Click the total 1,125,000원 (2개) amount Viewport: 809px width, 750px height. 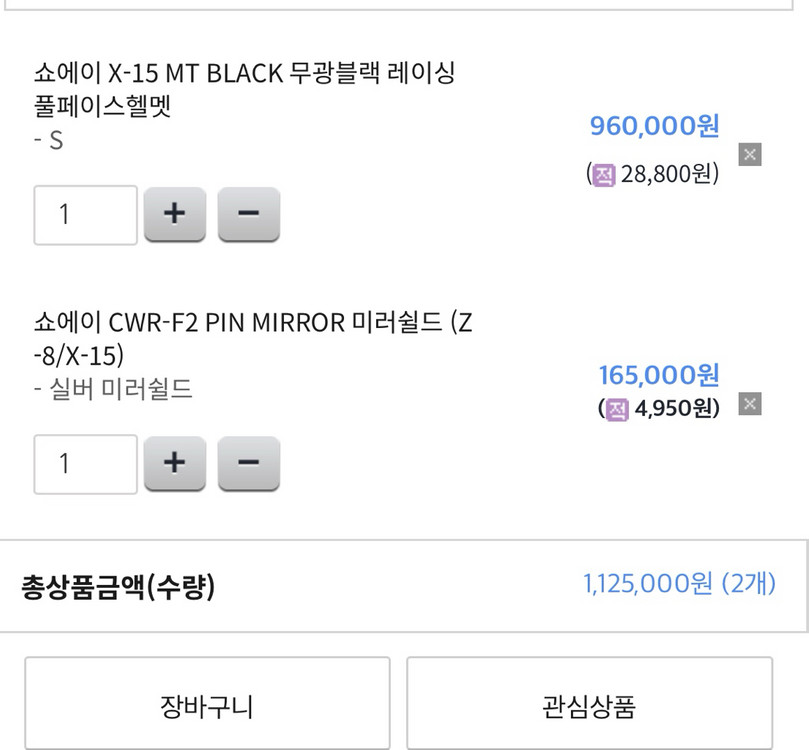(x=679, y=585)
